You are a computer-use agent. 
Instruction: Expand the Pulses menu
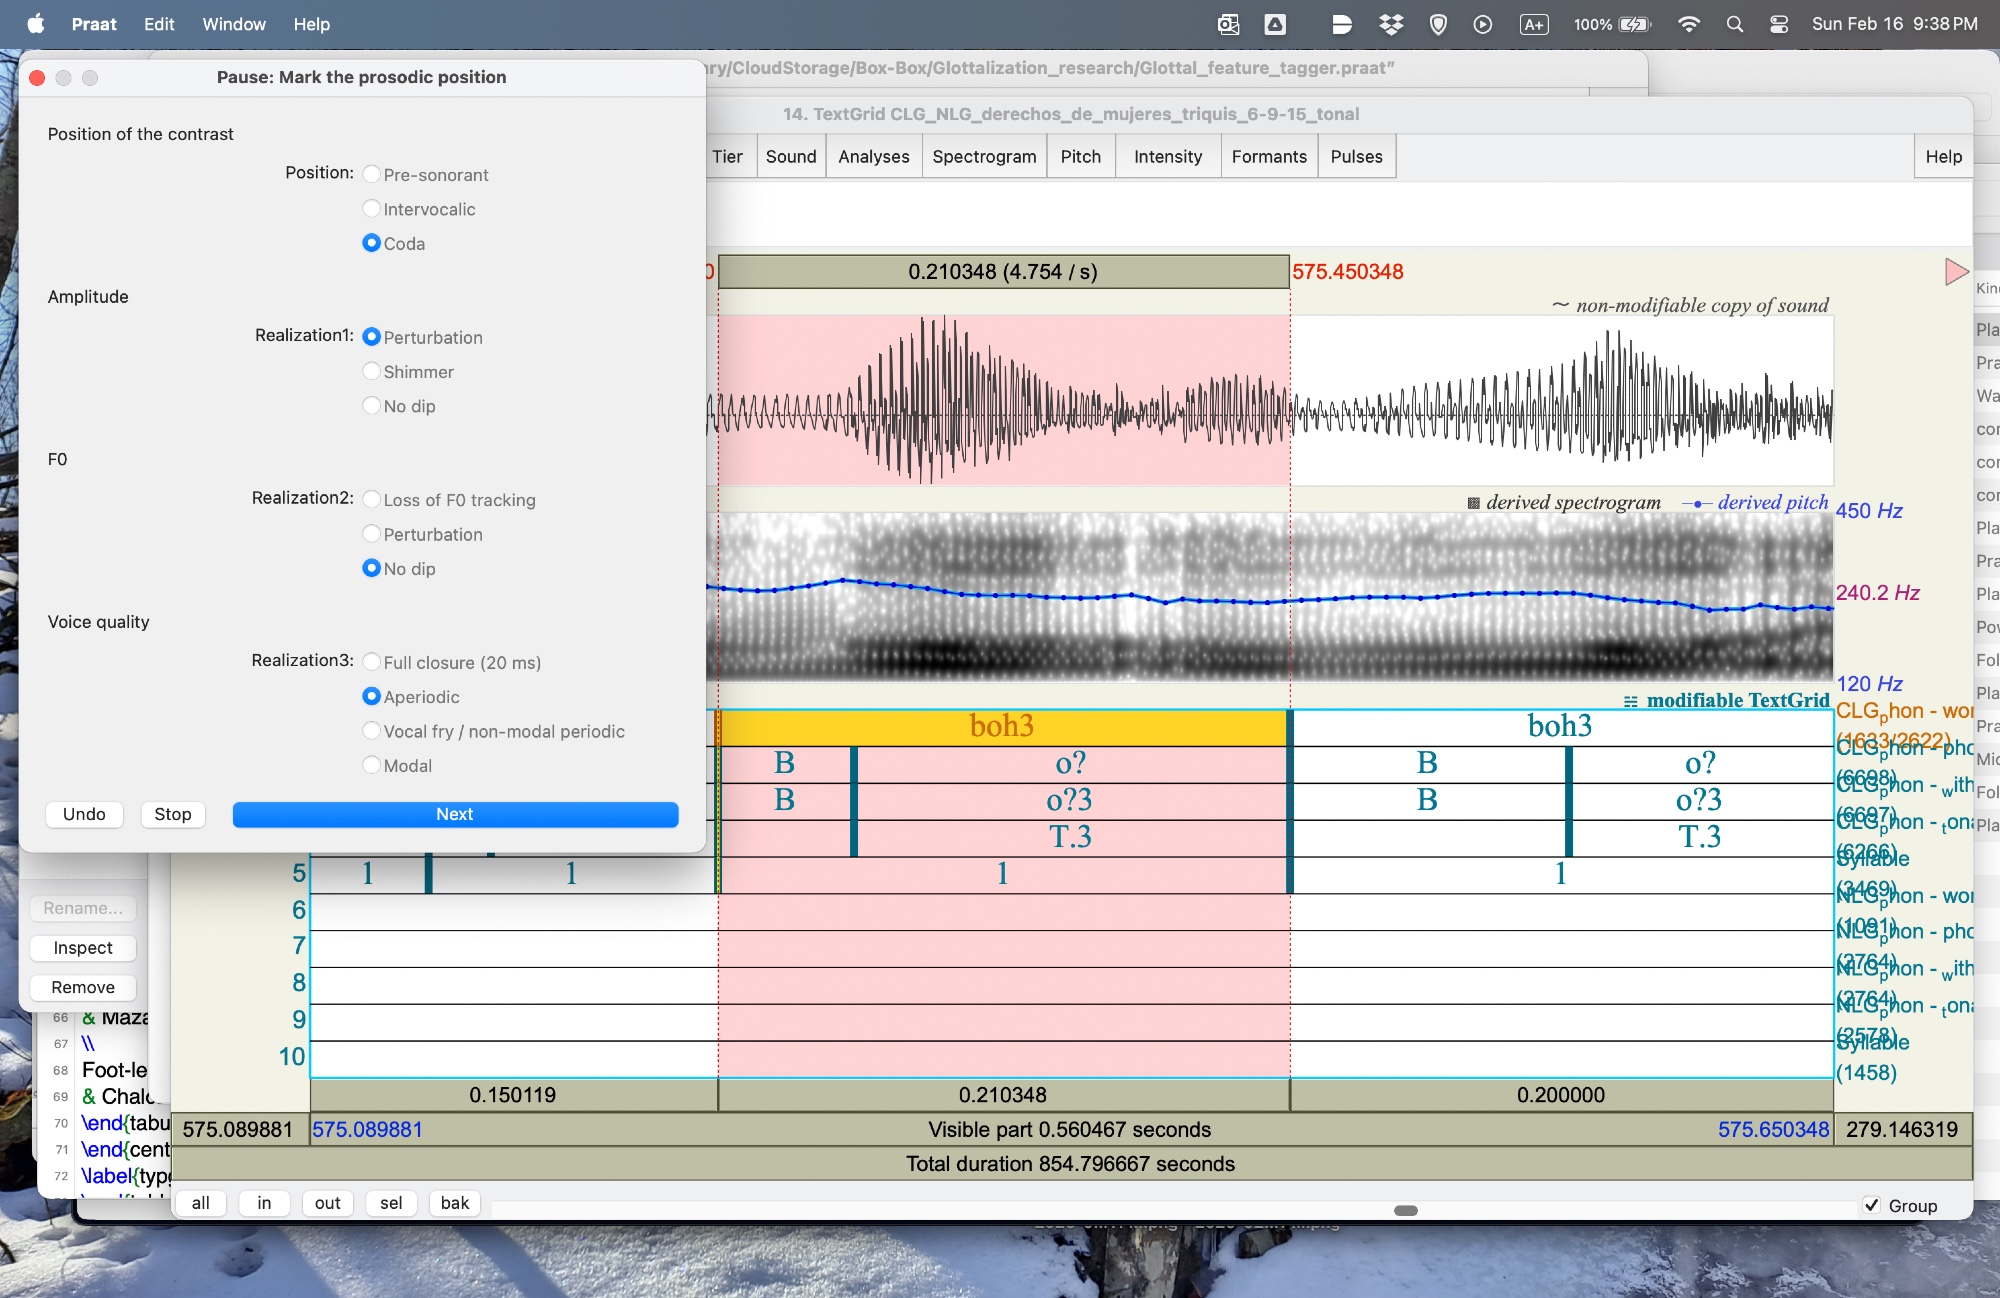coord(1355,157)
